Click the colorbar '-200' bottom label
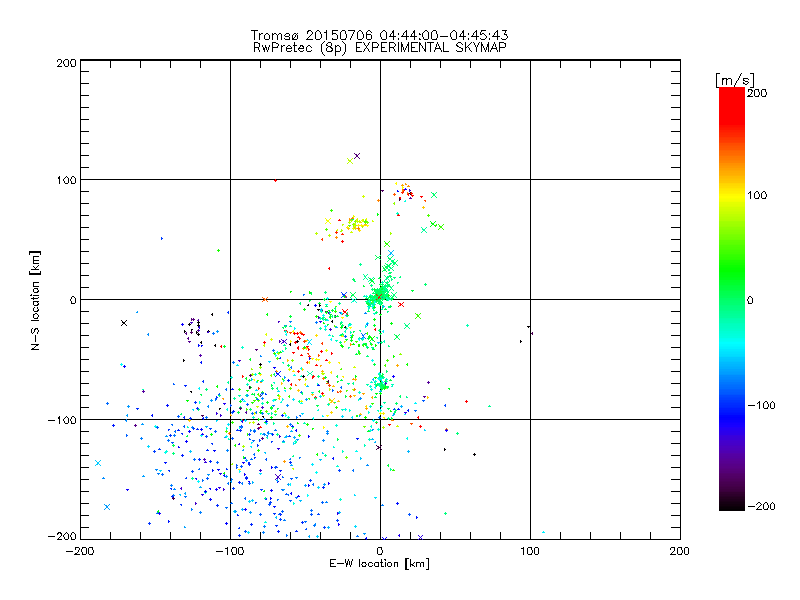Image resolution: width=800 pixels, height=600 pixels. click(761, 506)
